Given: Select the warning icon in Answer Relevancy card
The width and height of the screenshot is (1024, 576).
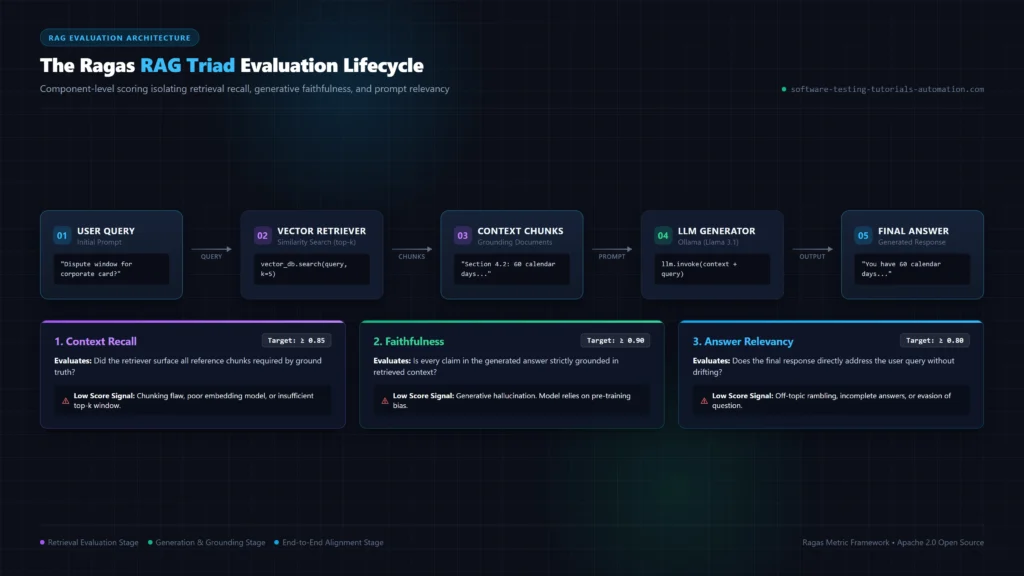Looking at the screenshot, I should pos(704,401).
